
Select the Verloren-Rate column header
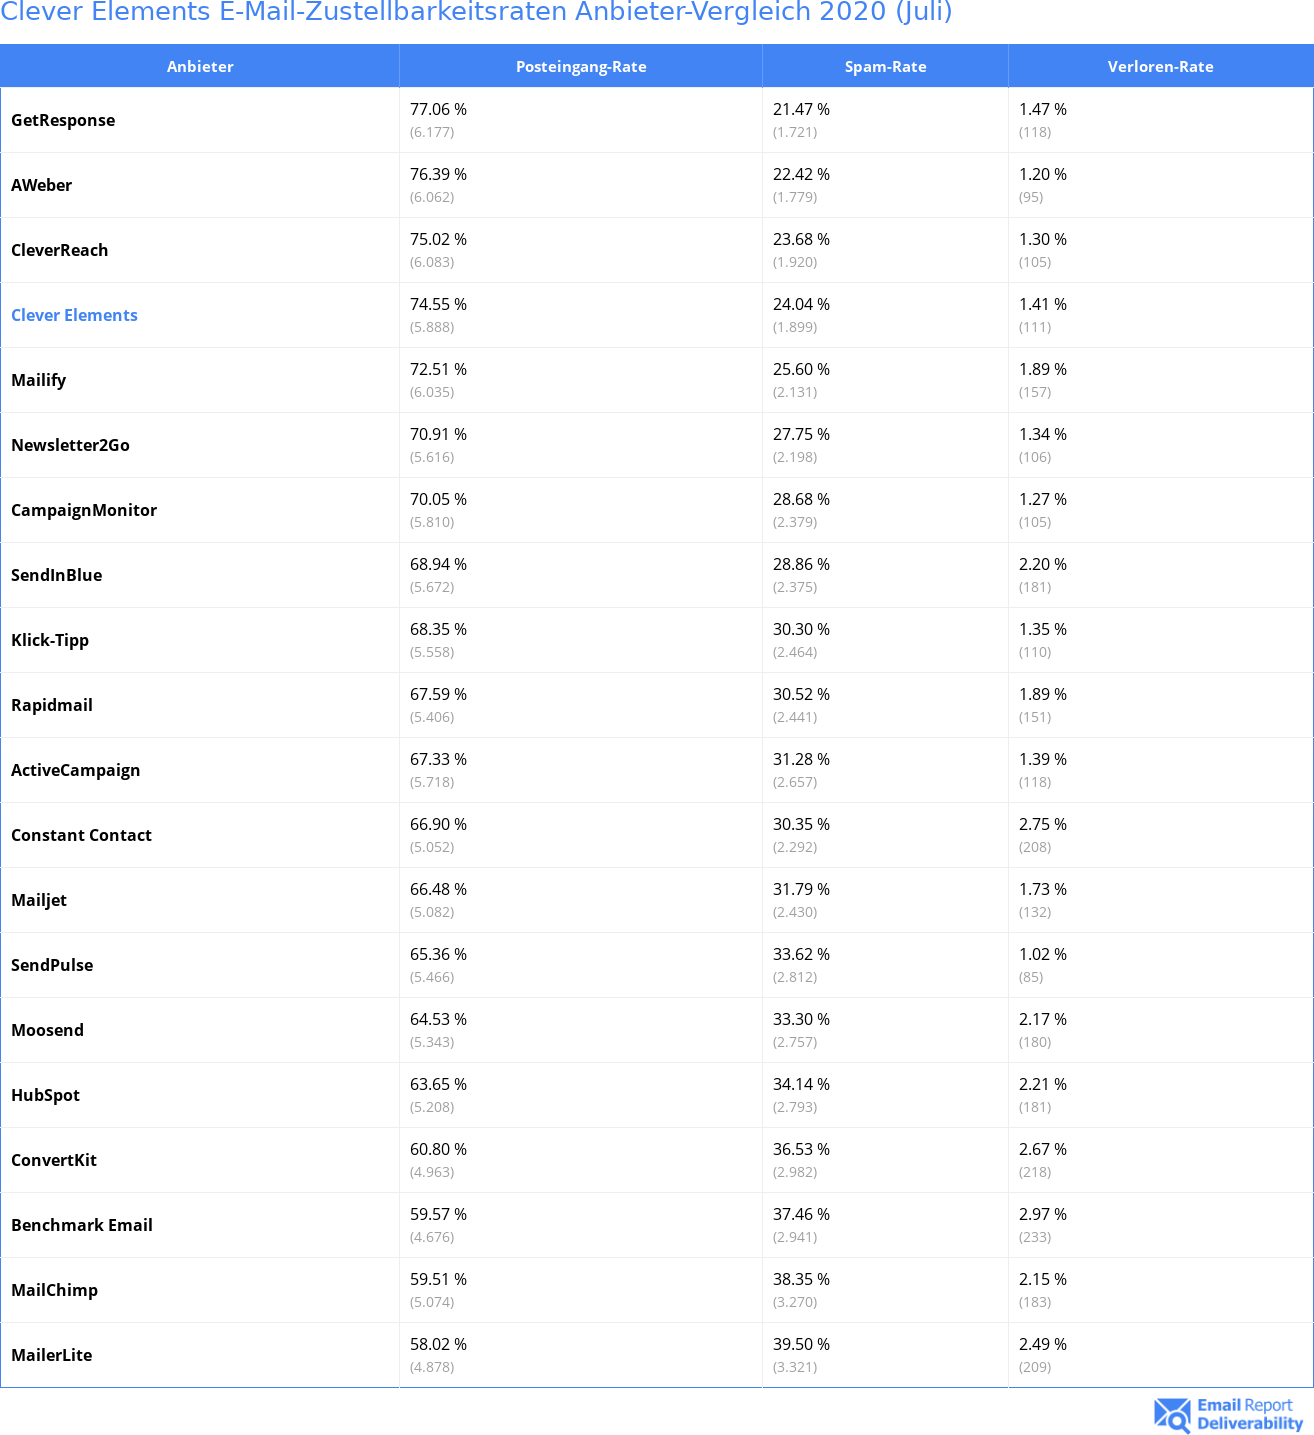tap(1160, 66)
